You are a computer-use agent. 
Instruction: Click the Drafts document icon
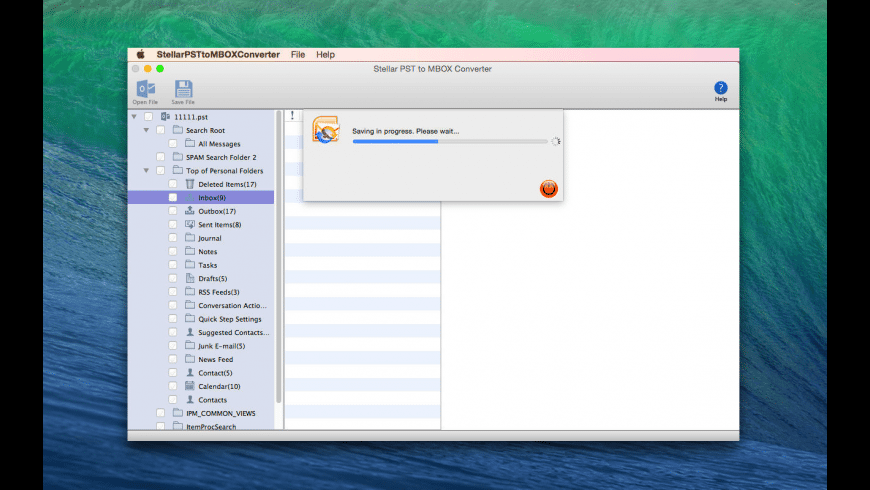pyautogui.click(x=190, y=278)
